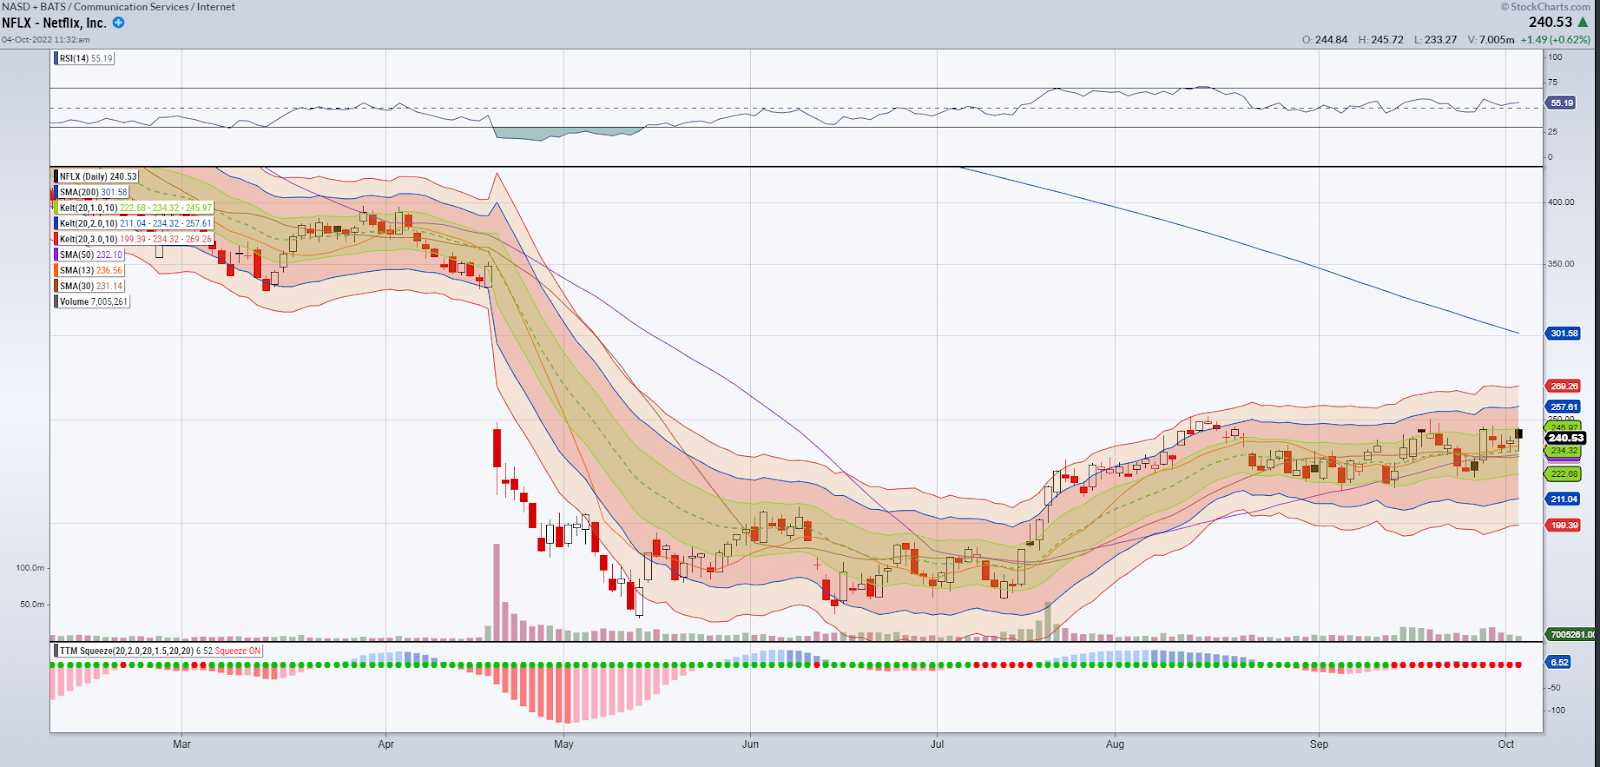Click the large 240.53 last price in the header
The height and width of the screenshot is (767, 1600).
(x=1550, y=22)
